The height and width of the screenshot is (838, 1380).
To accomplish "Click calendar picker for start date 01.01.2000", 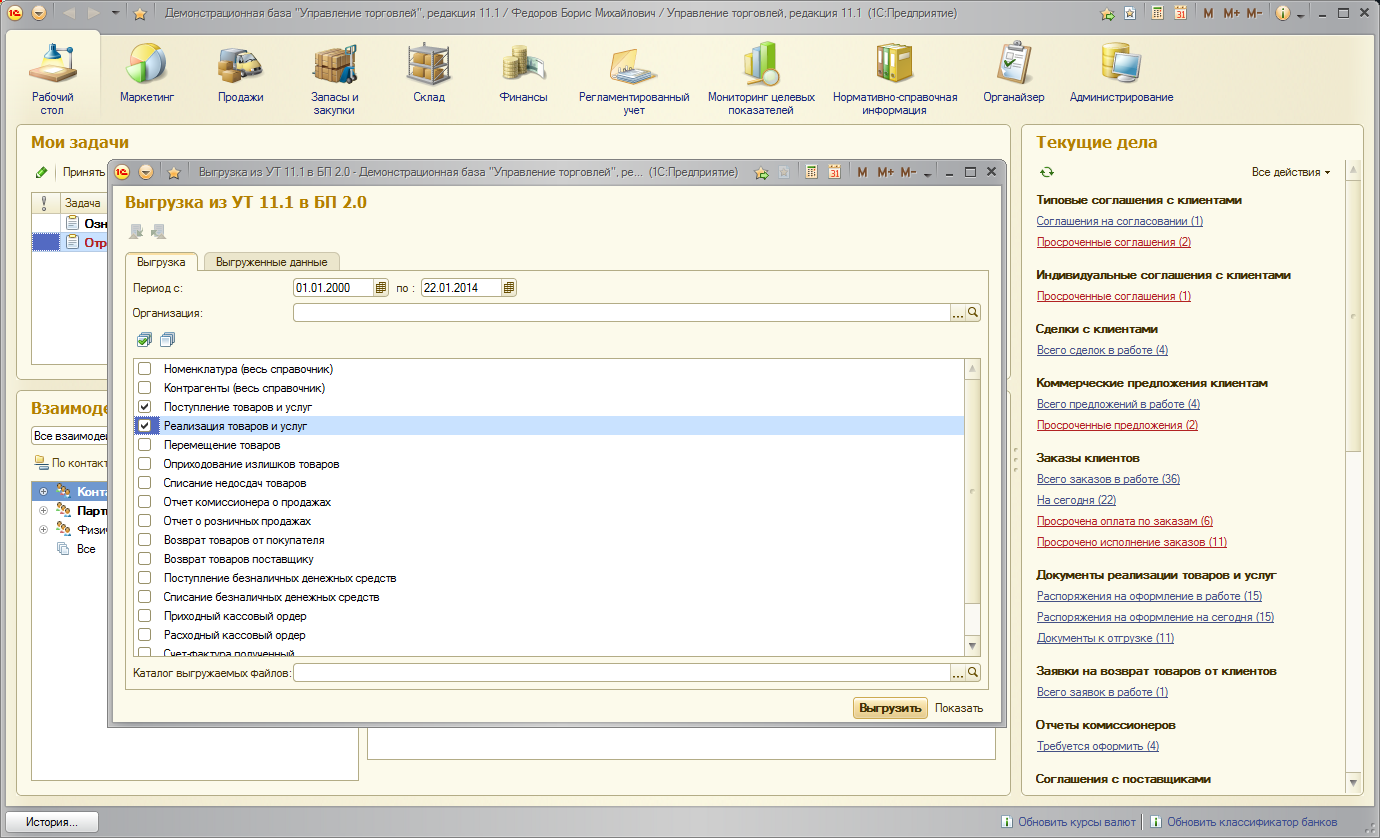I will click(x=381, y=288).
